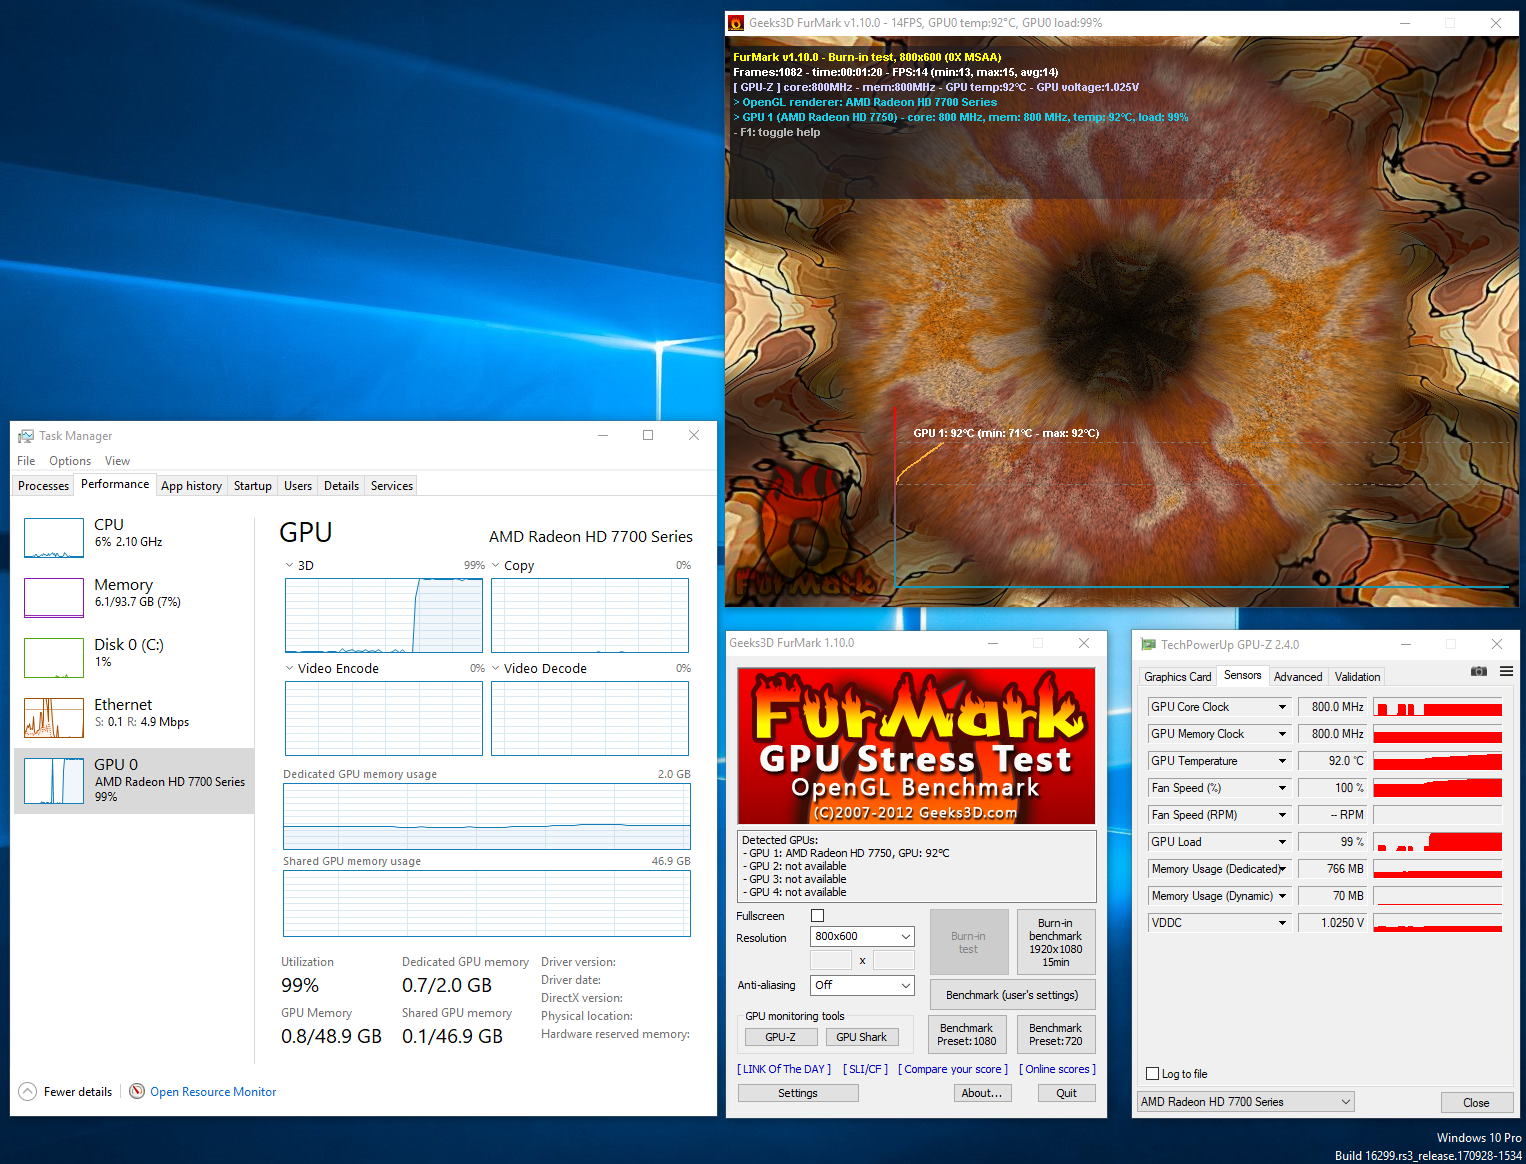Click the Dedicated GPU memory usage graph
The image size is (1526, 1164).
tap(487, 816)
